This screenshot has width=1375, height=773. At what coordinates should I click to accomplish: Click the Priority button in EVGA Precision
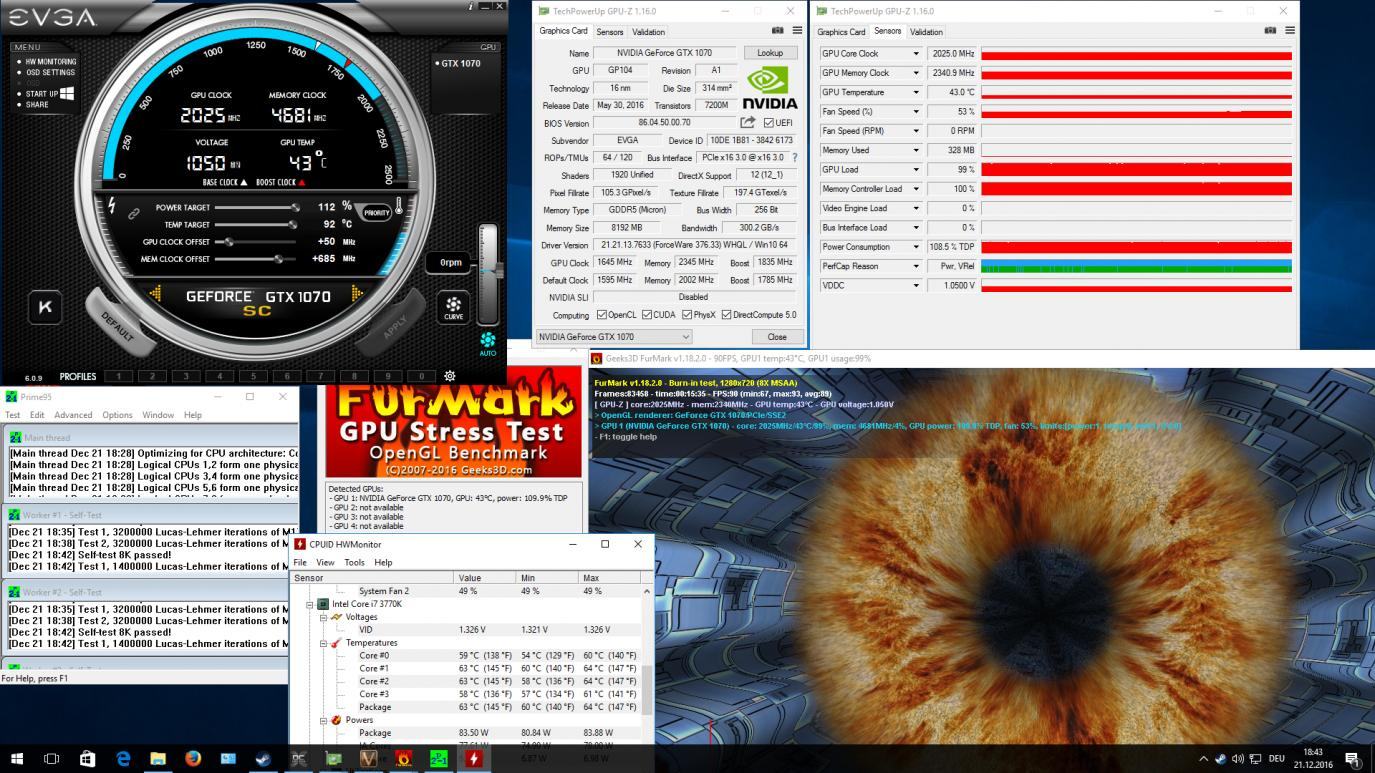point(376,213)
